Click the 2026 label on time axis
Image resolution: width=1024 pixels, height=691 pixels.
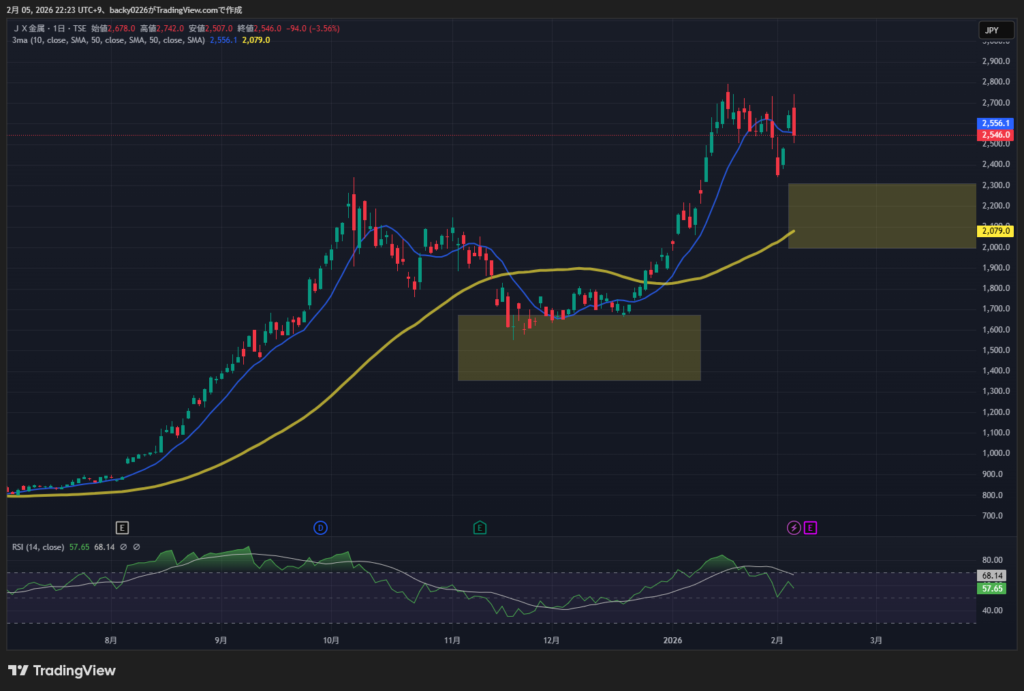[673, 640]
